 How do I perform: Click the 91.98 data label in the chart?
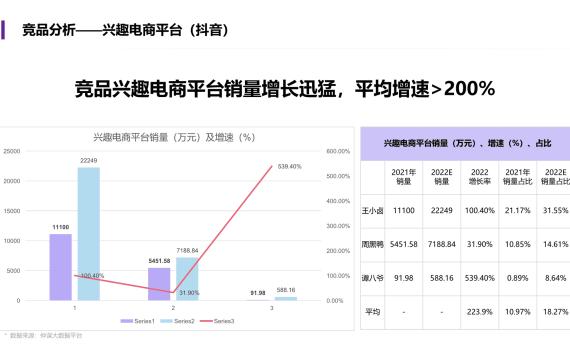click(x=258, y=293)
